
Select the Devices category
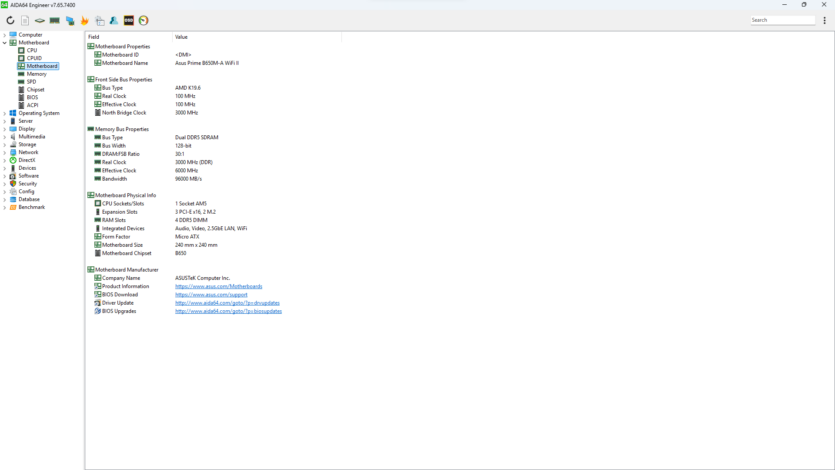27,168
